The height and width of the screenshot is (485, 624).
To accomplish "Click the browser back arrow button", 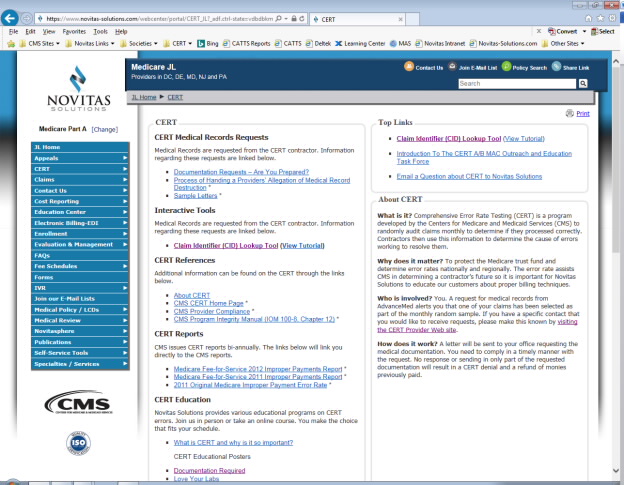I will pyautogui.click(x=10, y=18).
